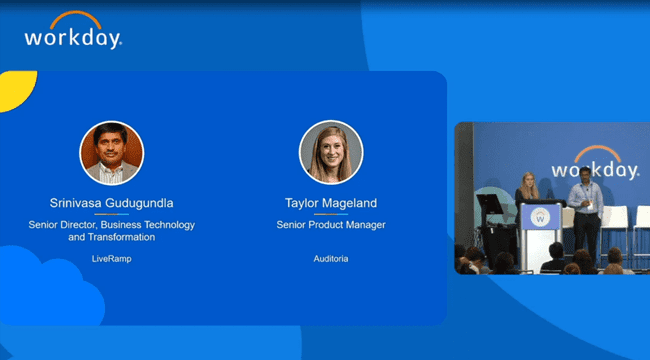This screenshot has height=360, width=650.
Task: Select Taylor Mageland's profile photo
Action: (331, 152)
